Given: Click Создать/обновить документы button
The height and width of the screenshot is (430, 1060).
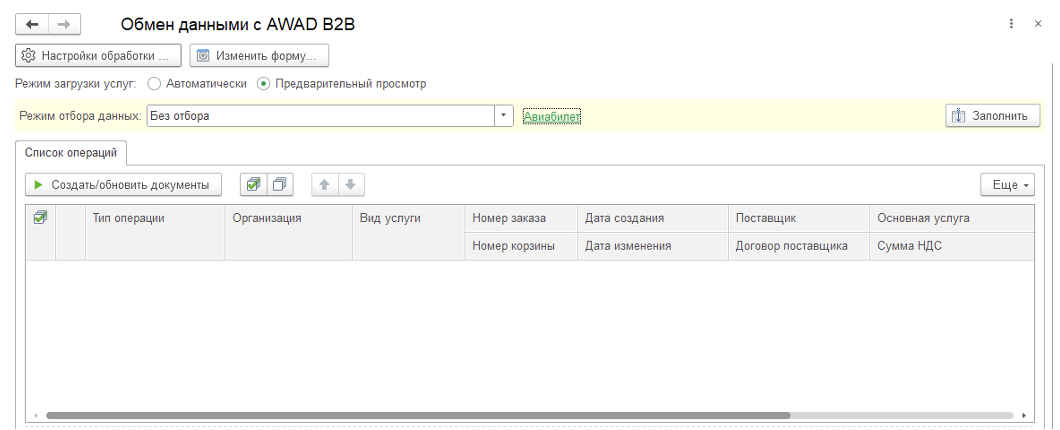Looking at the screenshot, I should coord(121,184).
